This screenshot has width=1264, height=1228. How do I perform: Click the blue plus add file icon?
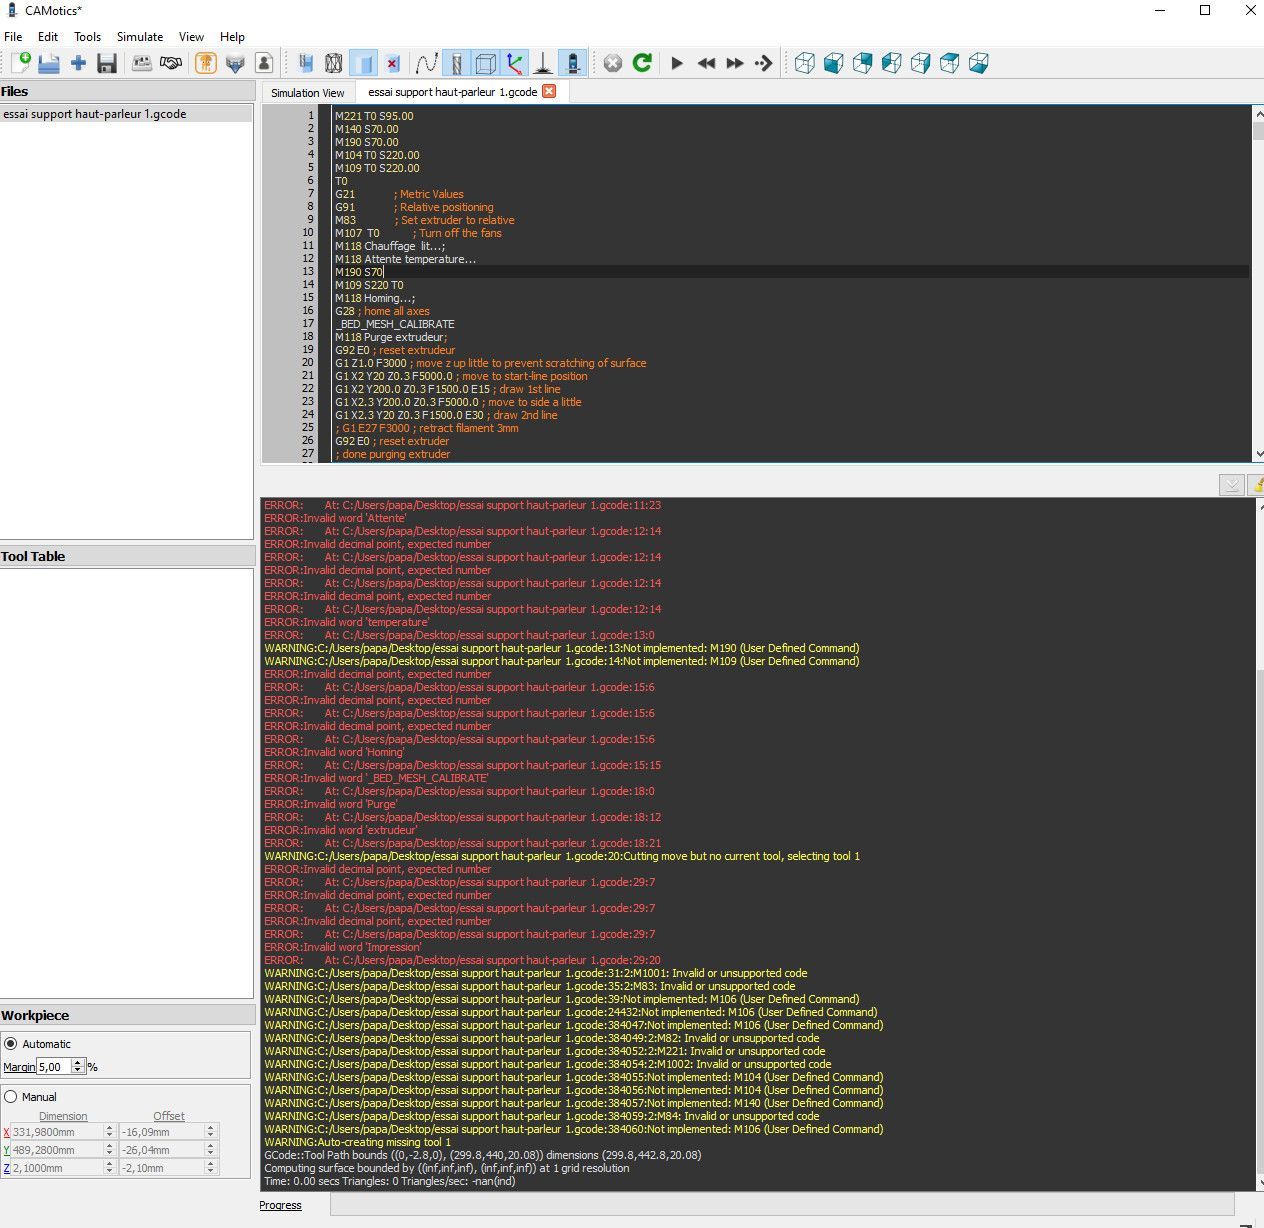pos(78,63)
